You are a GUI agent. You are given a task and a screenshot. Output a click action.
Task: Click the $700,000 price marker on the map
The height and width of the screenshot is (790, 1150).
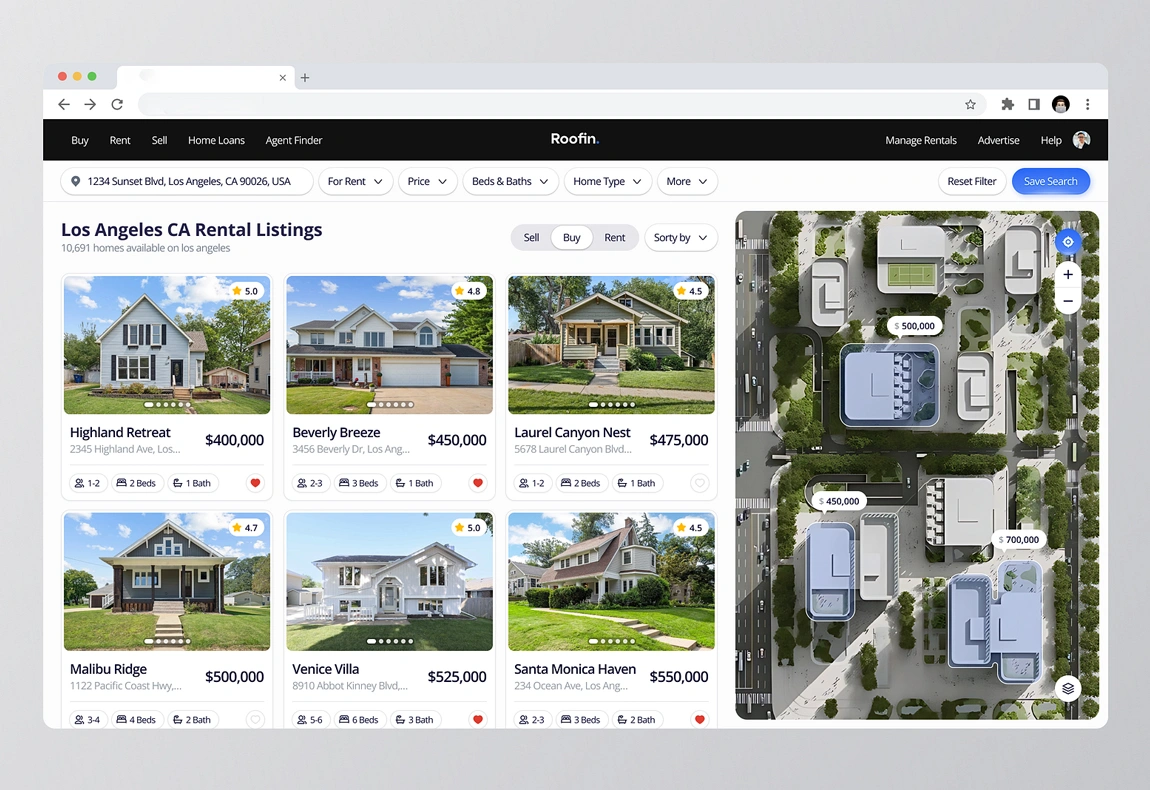point(1018,539)
